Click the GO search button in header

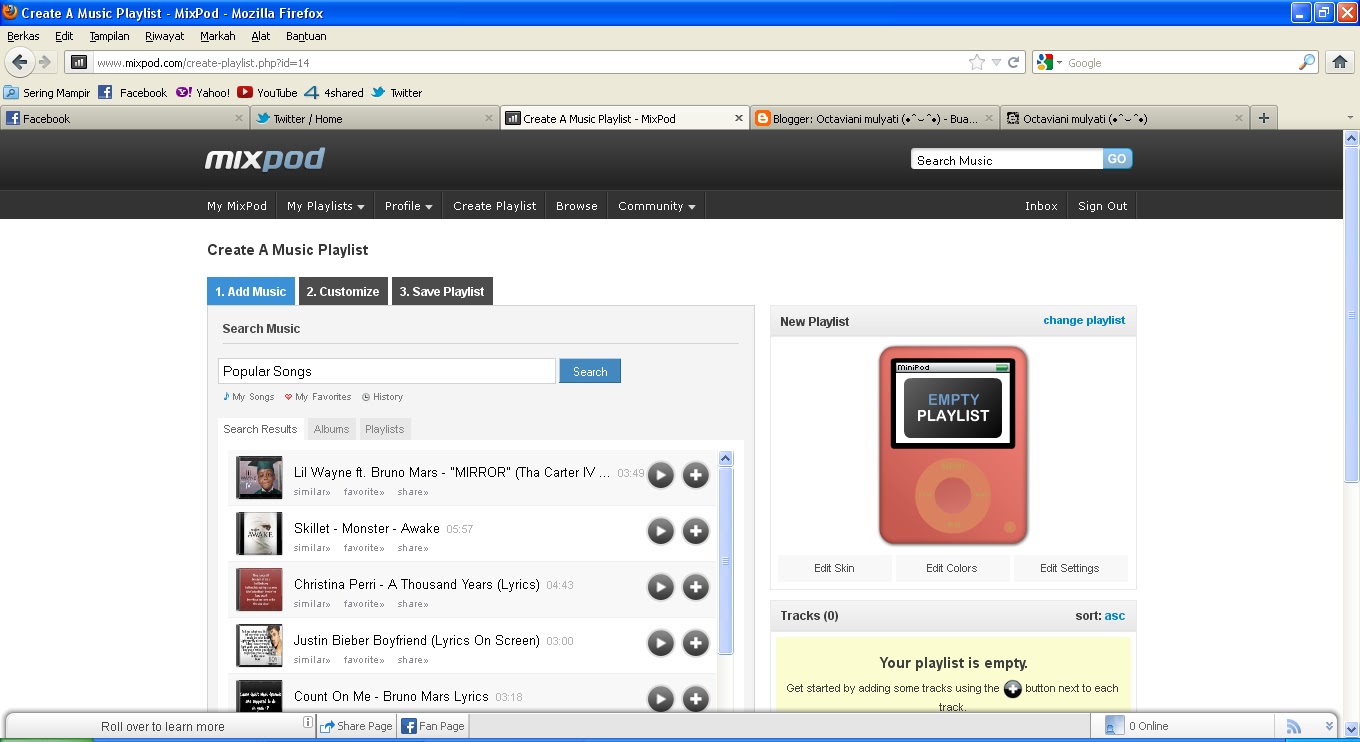[1117, 159]
